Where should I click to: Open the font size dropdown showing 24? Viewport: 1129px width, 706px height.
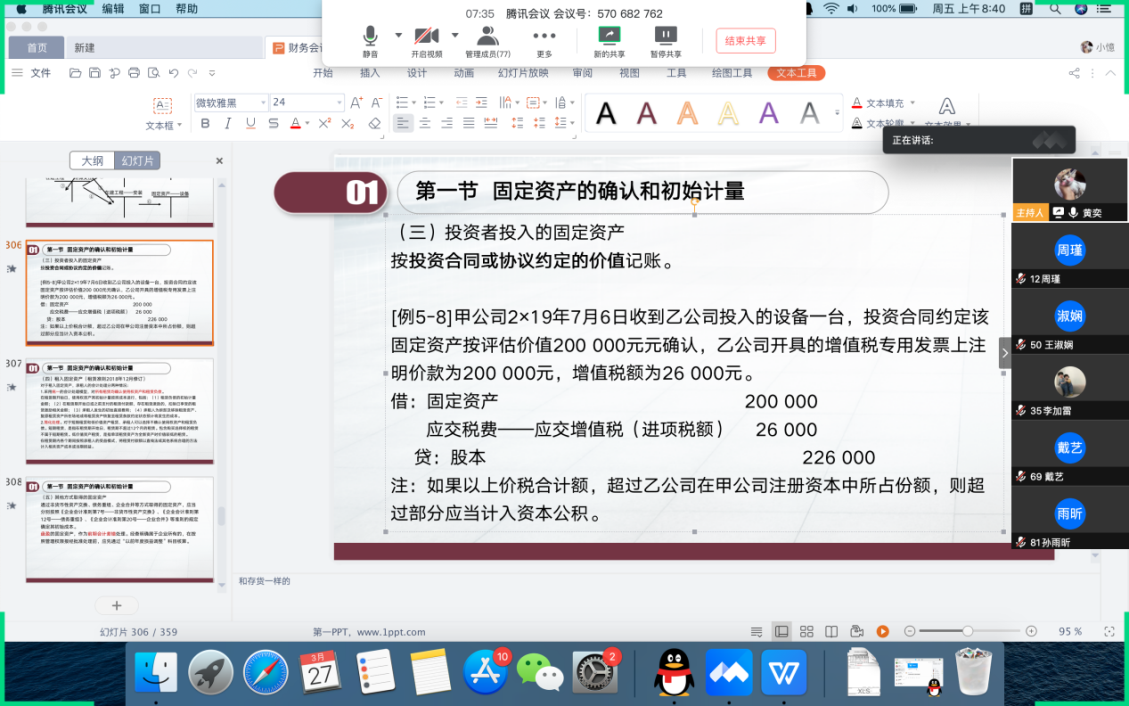coord(338,103)
